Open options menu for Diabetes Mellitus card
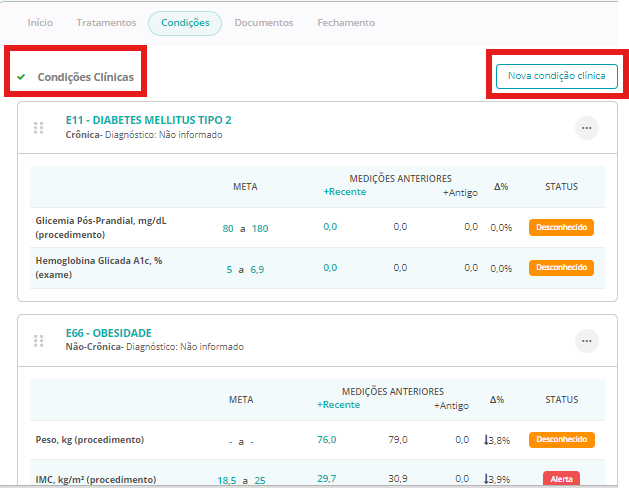This screenshot has width=629, height=488. click(586, 127)
